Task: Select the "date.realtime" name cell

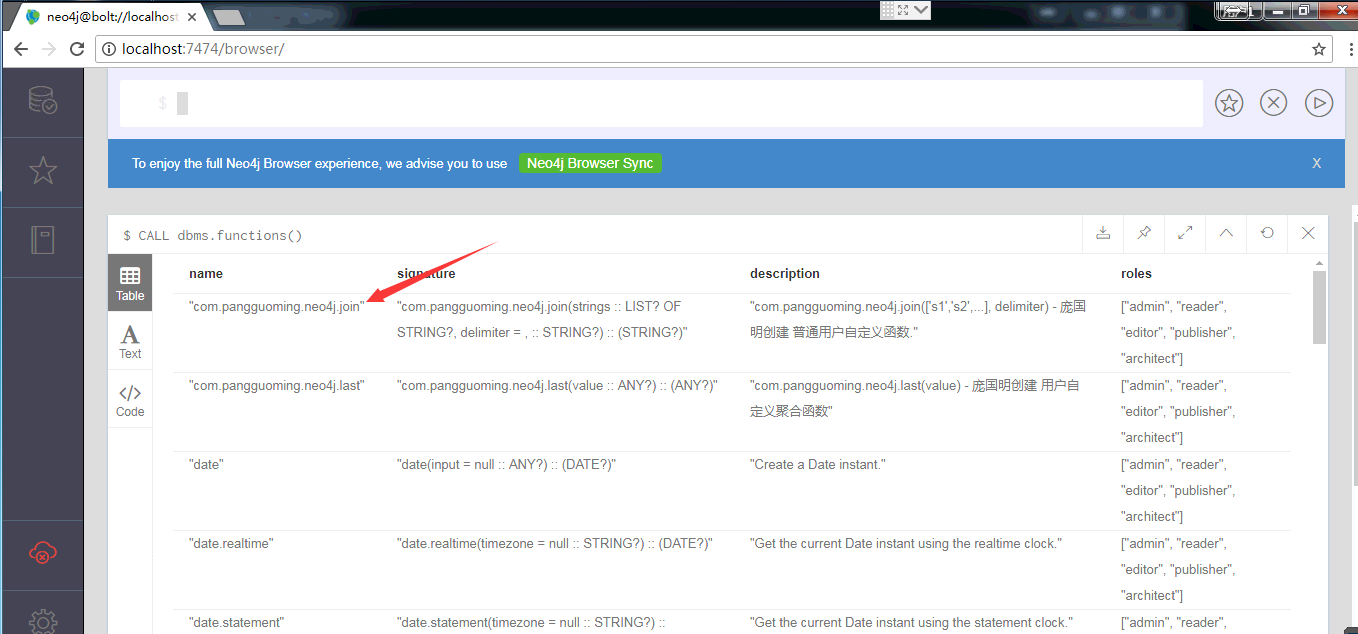Action: click(231, 543)
